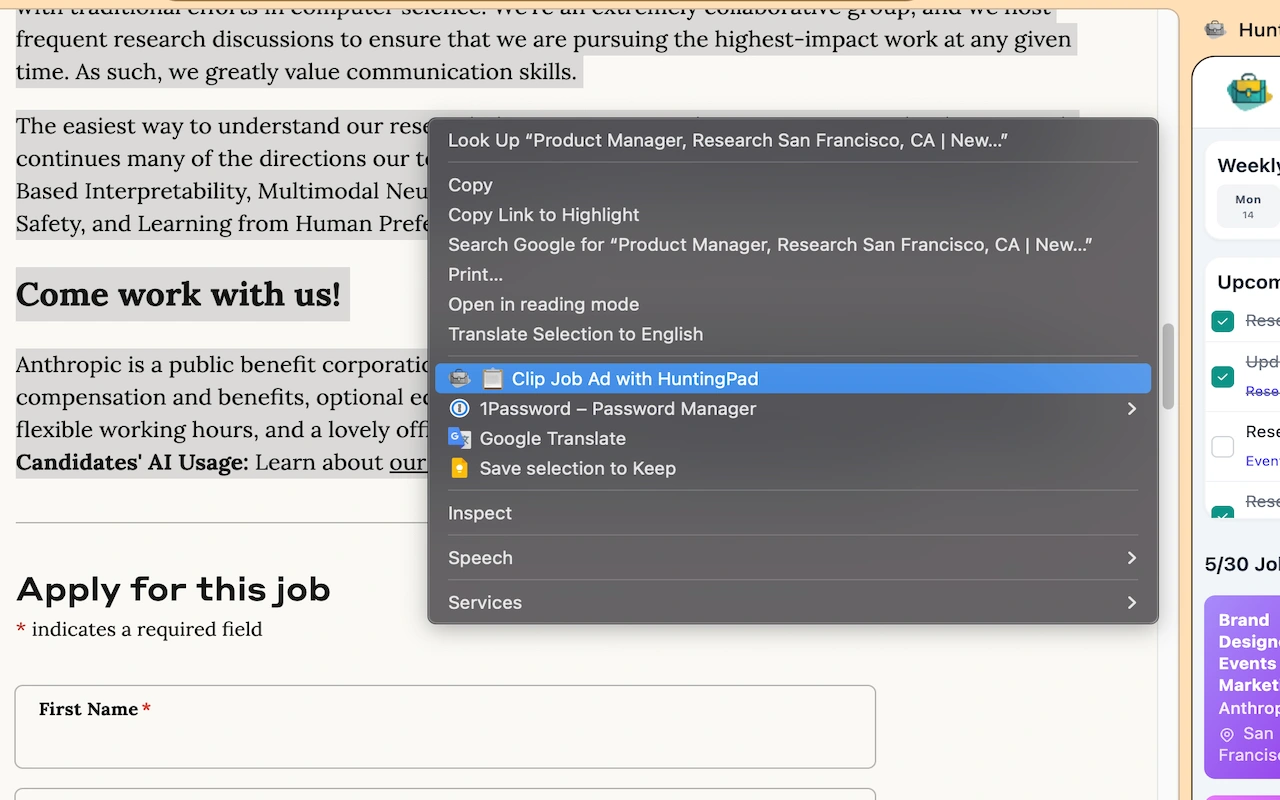Uncheck the first completed Upcoming task
Viewport: 1280px width, 800px height.
pos(1222,321)
